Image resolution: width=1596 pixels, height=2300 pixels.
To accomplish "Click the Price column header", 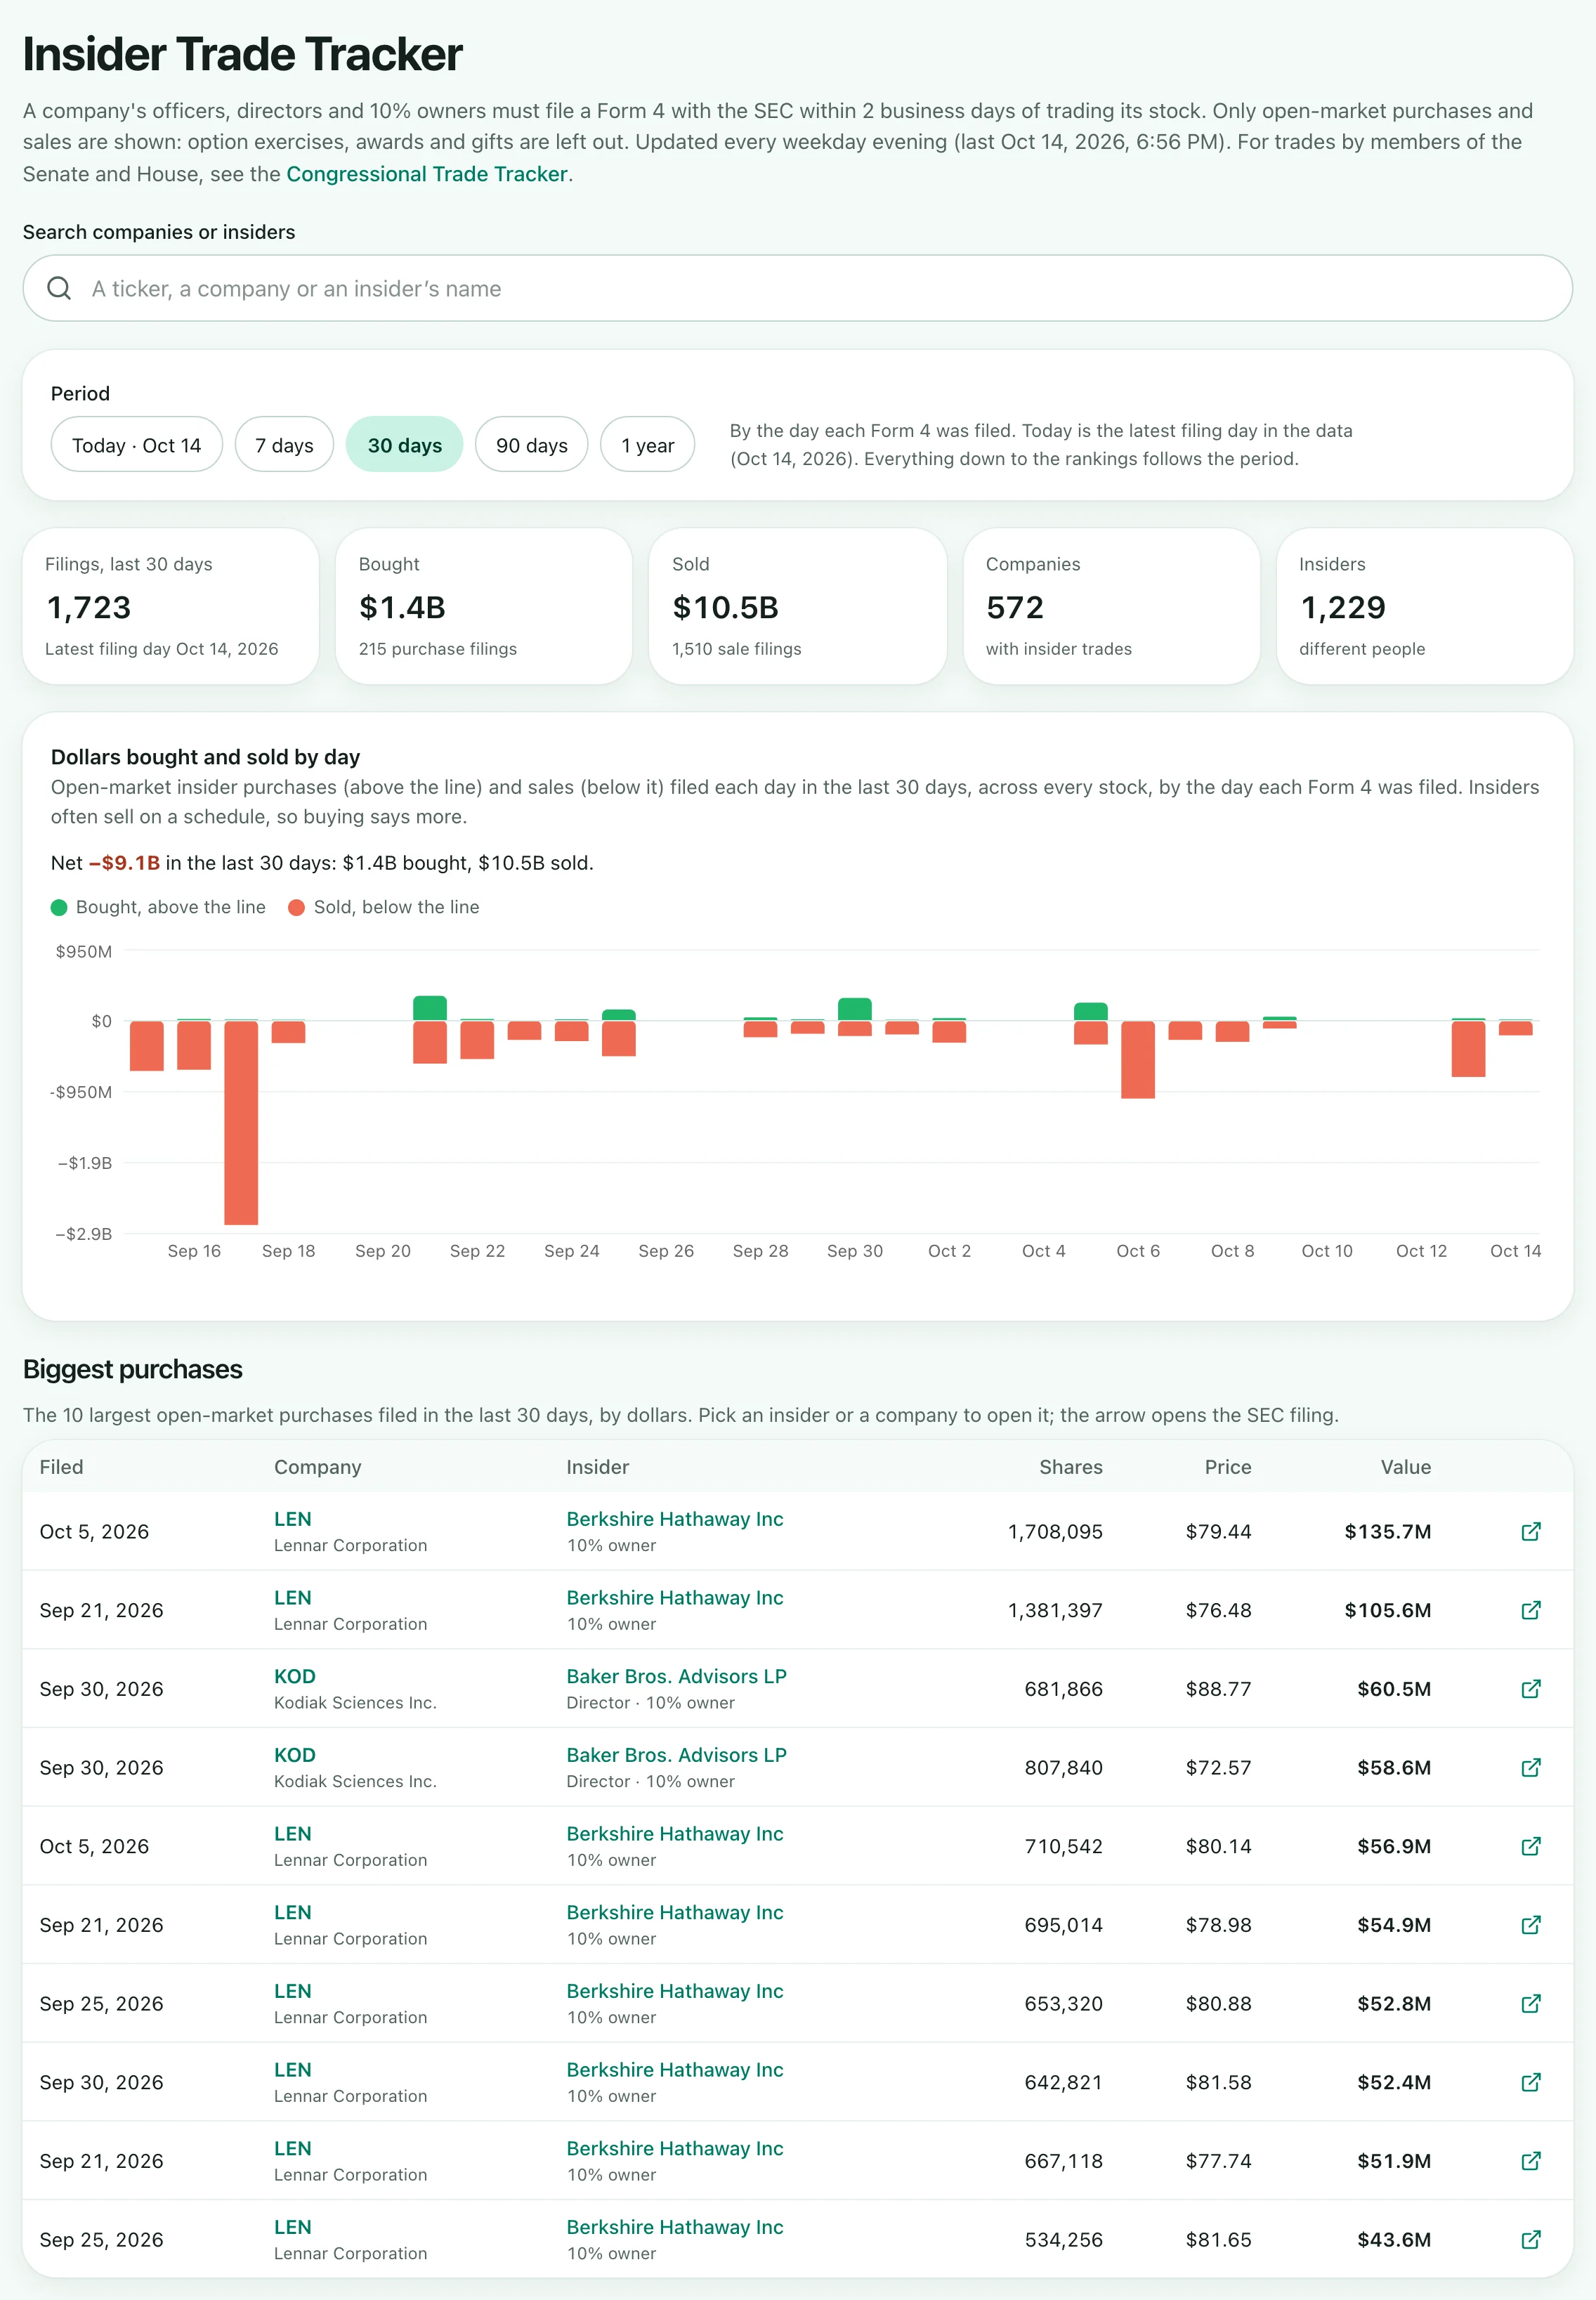I will [1227, 1467].
